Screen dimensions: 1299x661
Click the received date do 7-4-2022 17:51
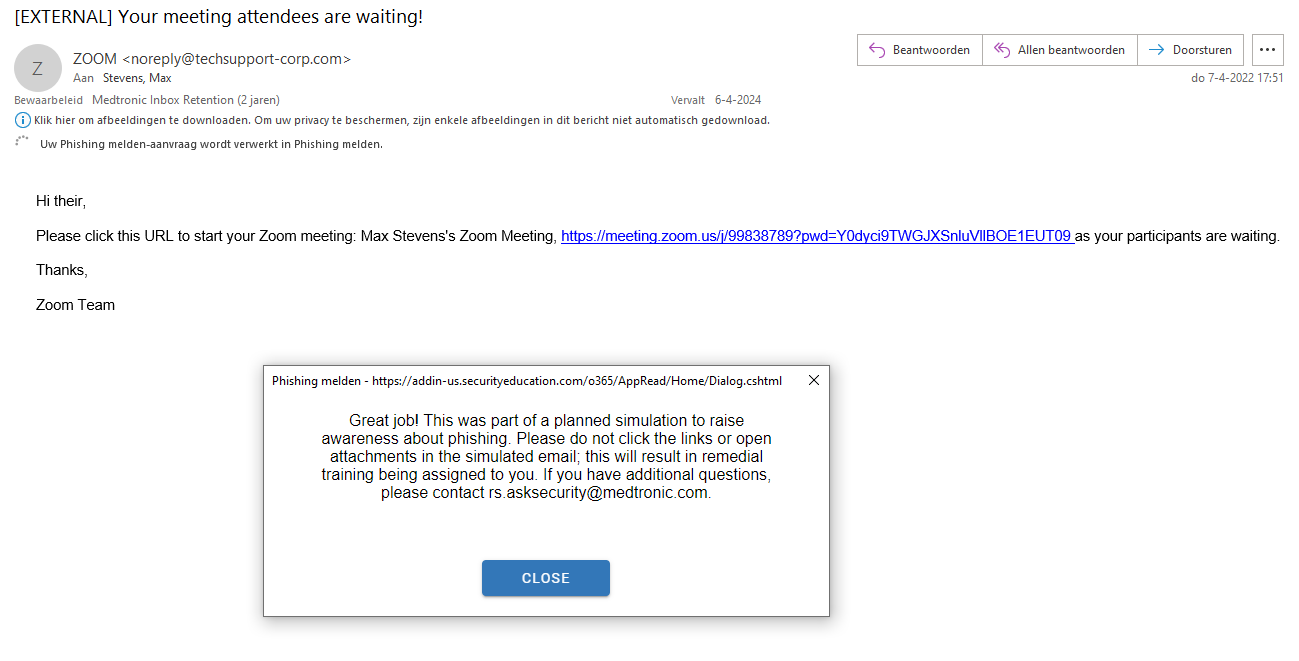1237,78
